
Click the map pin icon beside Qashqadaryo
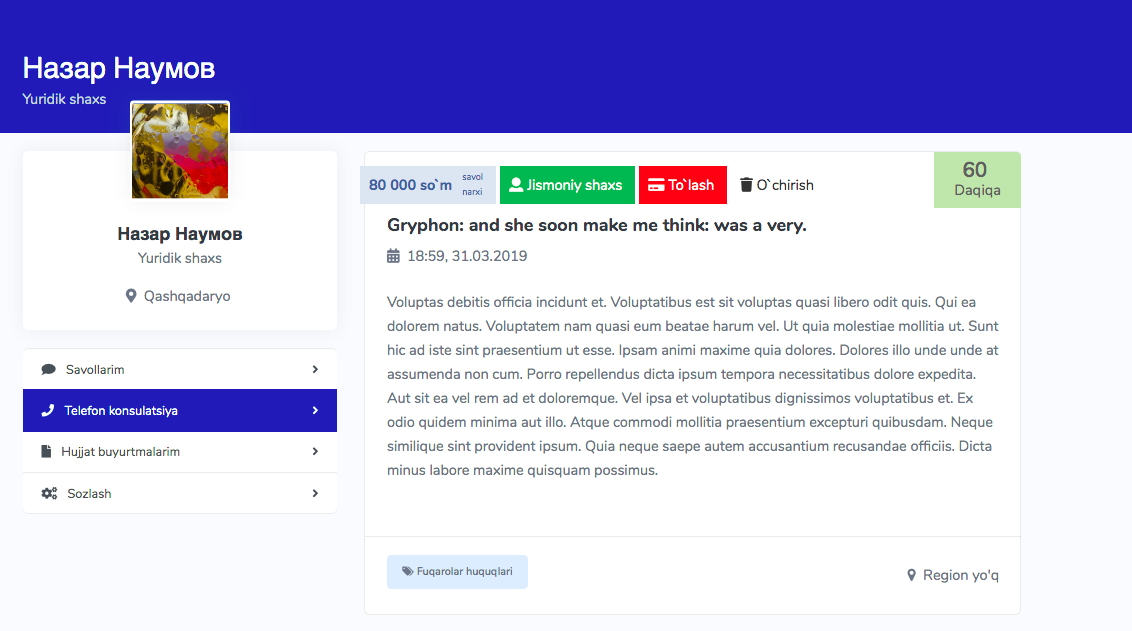coord(131,296)
